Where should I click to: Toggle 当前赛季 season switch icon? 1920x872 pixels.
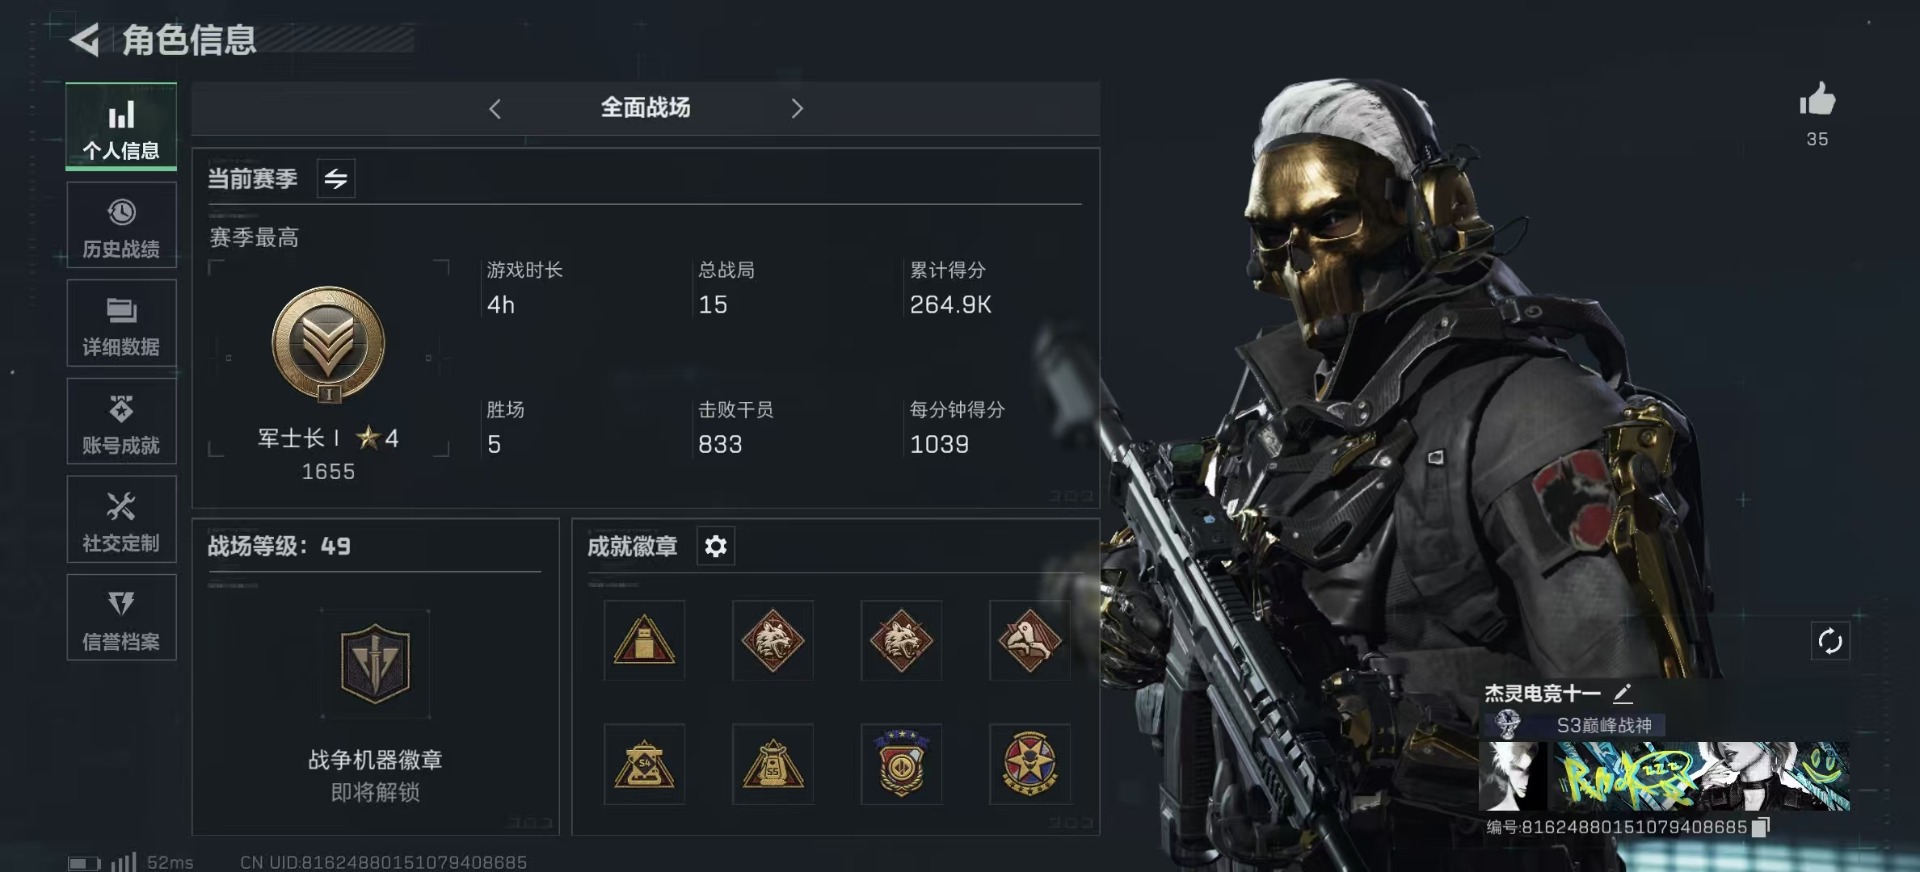[x=336, y=179]
